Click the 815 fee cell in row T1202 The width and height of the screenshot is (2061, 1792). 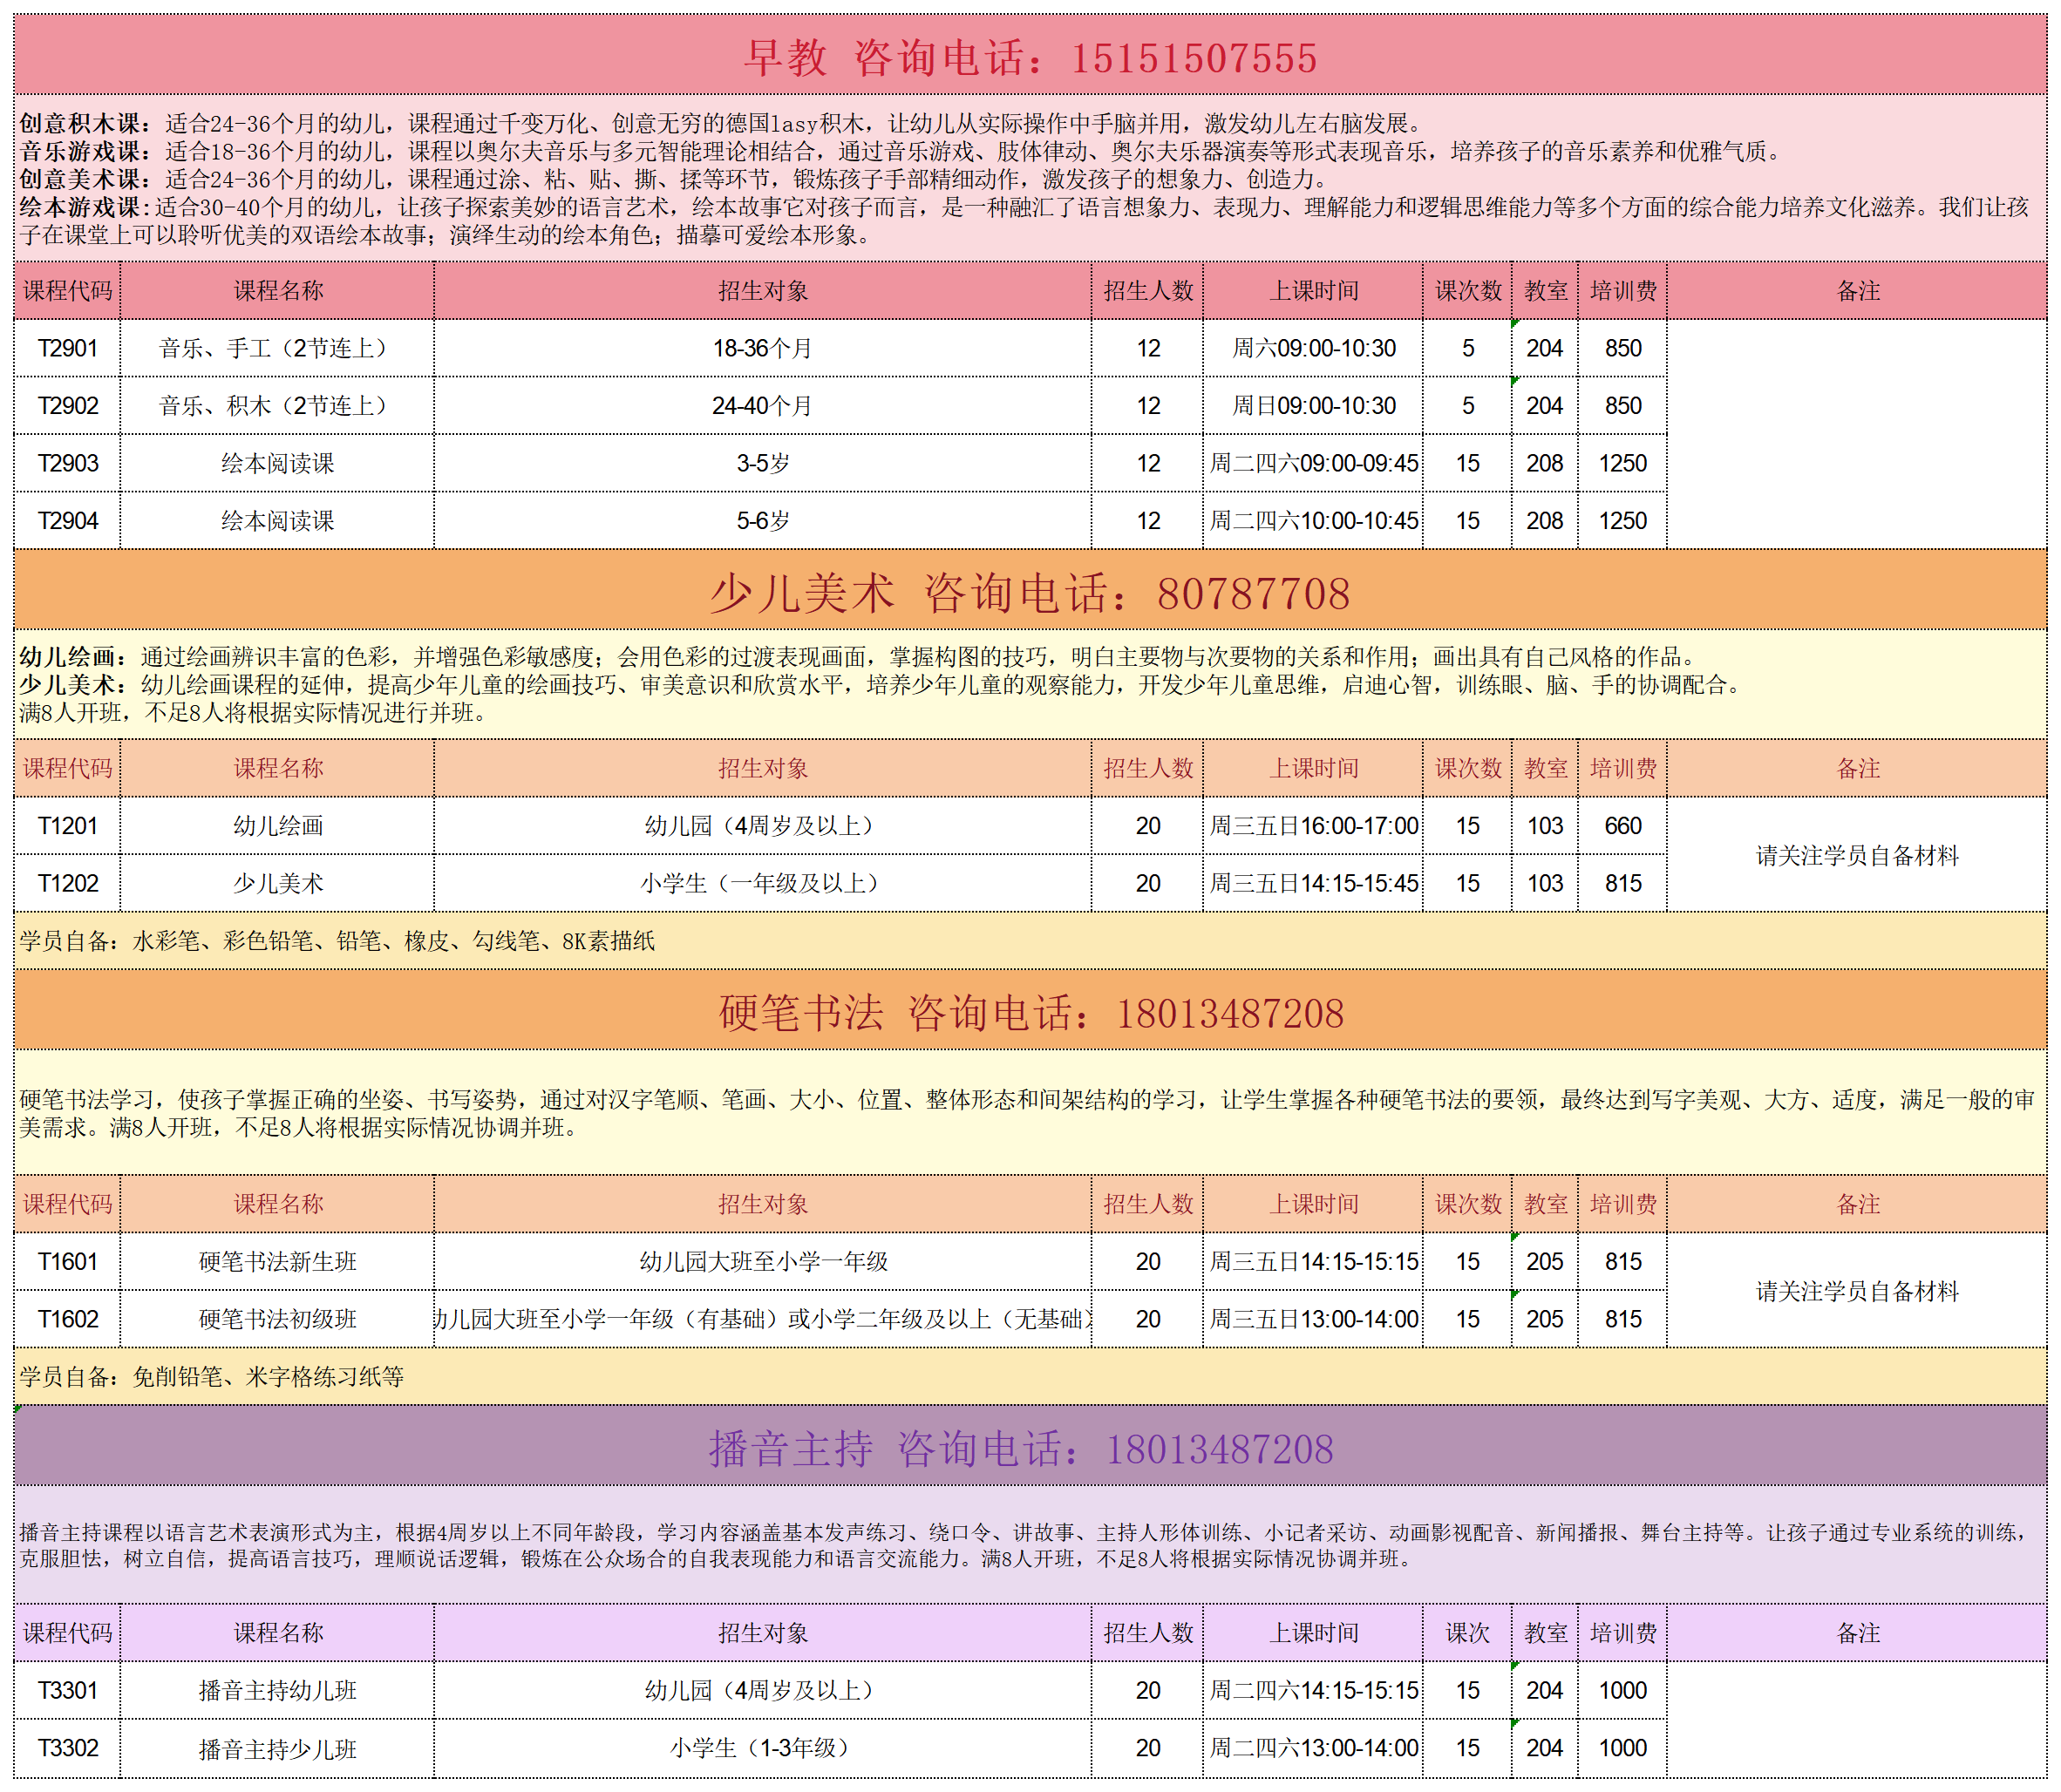pyautogui.click(x=1623, y=883)
